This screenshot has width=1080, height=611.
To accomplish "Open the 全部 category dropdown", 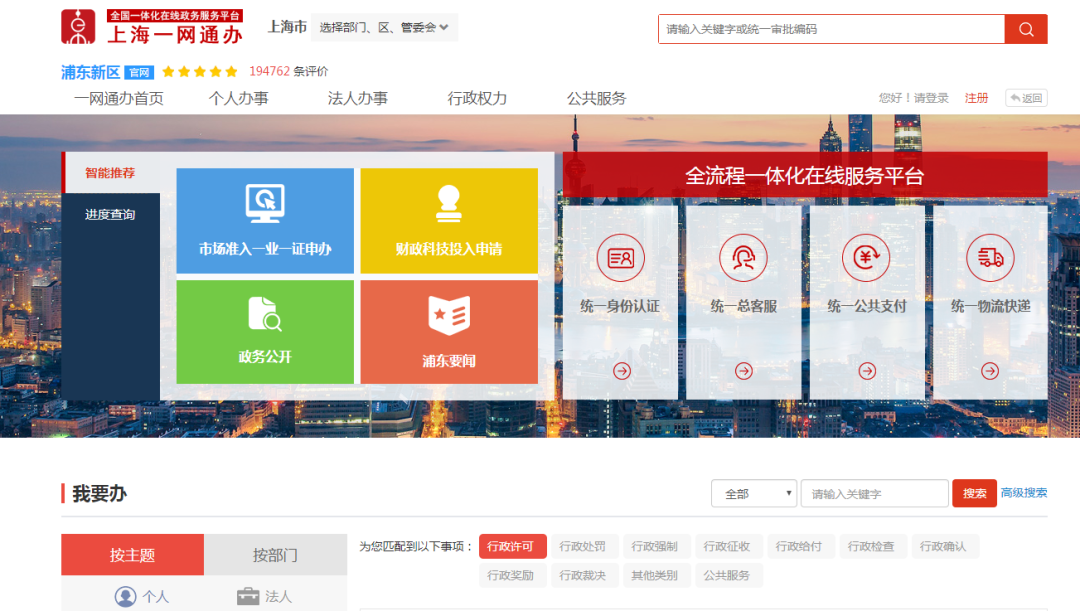I will pos(754,493).
